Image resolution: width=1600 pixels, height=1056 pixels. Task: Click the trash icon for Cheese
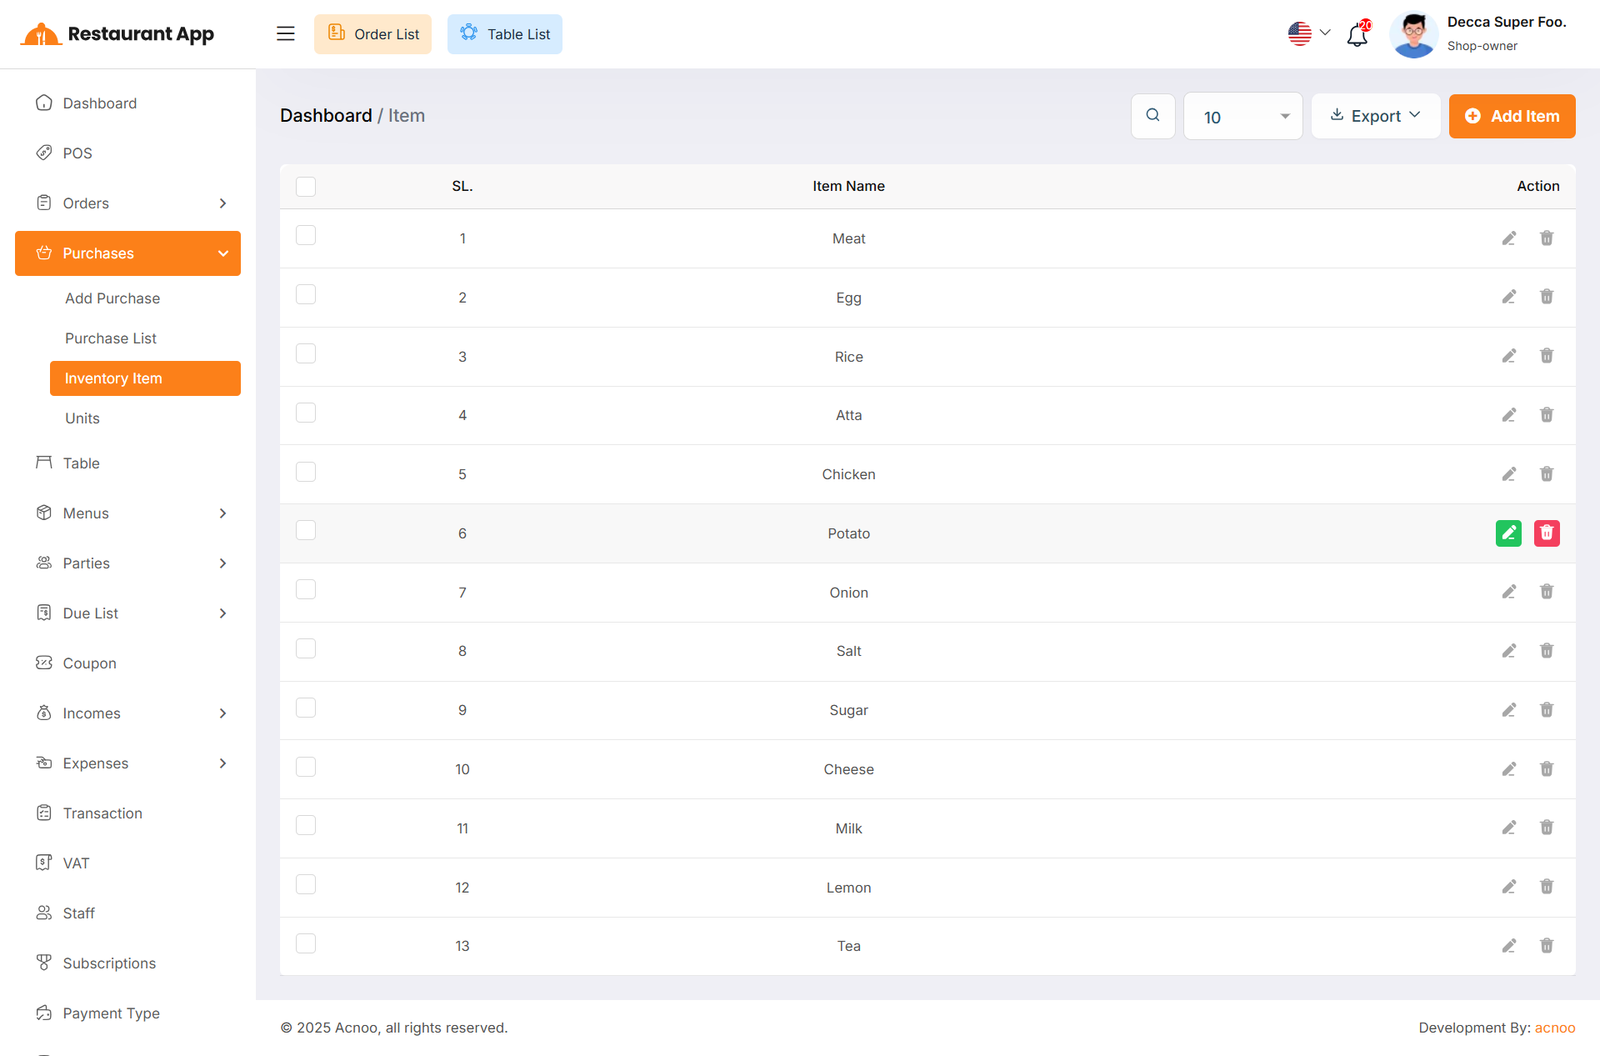click(1546, 769)
